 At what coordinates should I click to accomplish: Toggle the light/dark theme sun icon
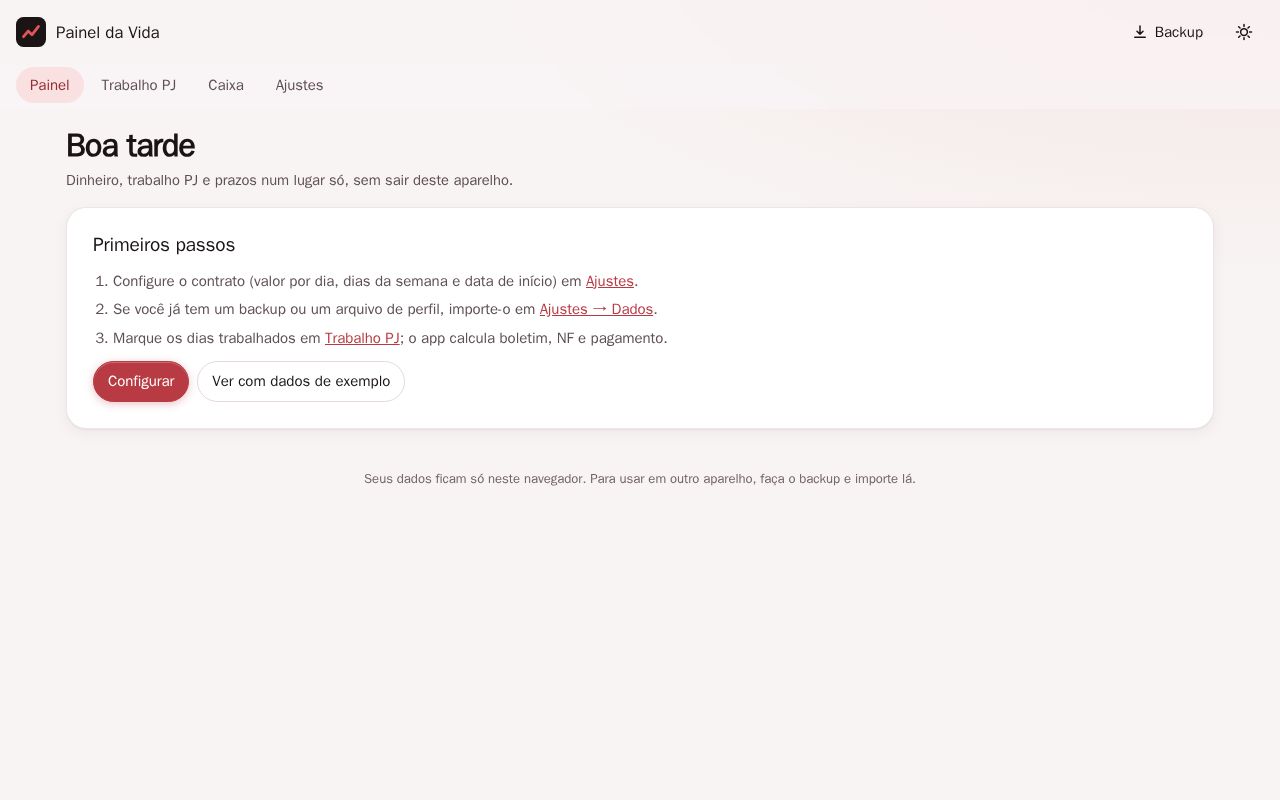click(1244, 32)
